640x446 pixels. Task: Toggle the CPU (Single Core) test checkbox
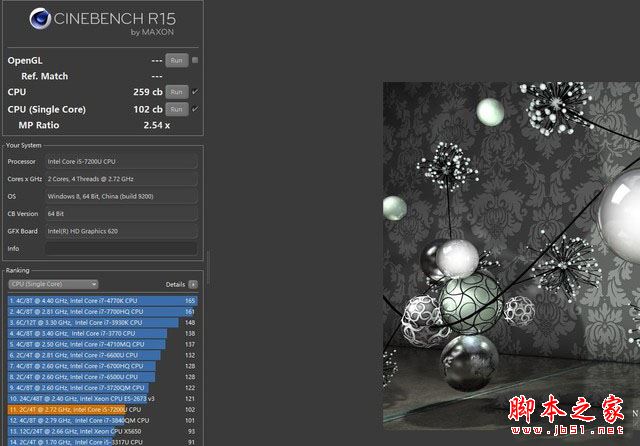click(x=195, y=109)
